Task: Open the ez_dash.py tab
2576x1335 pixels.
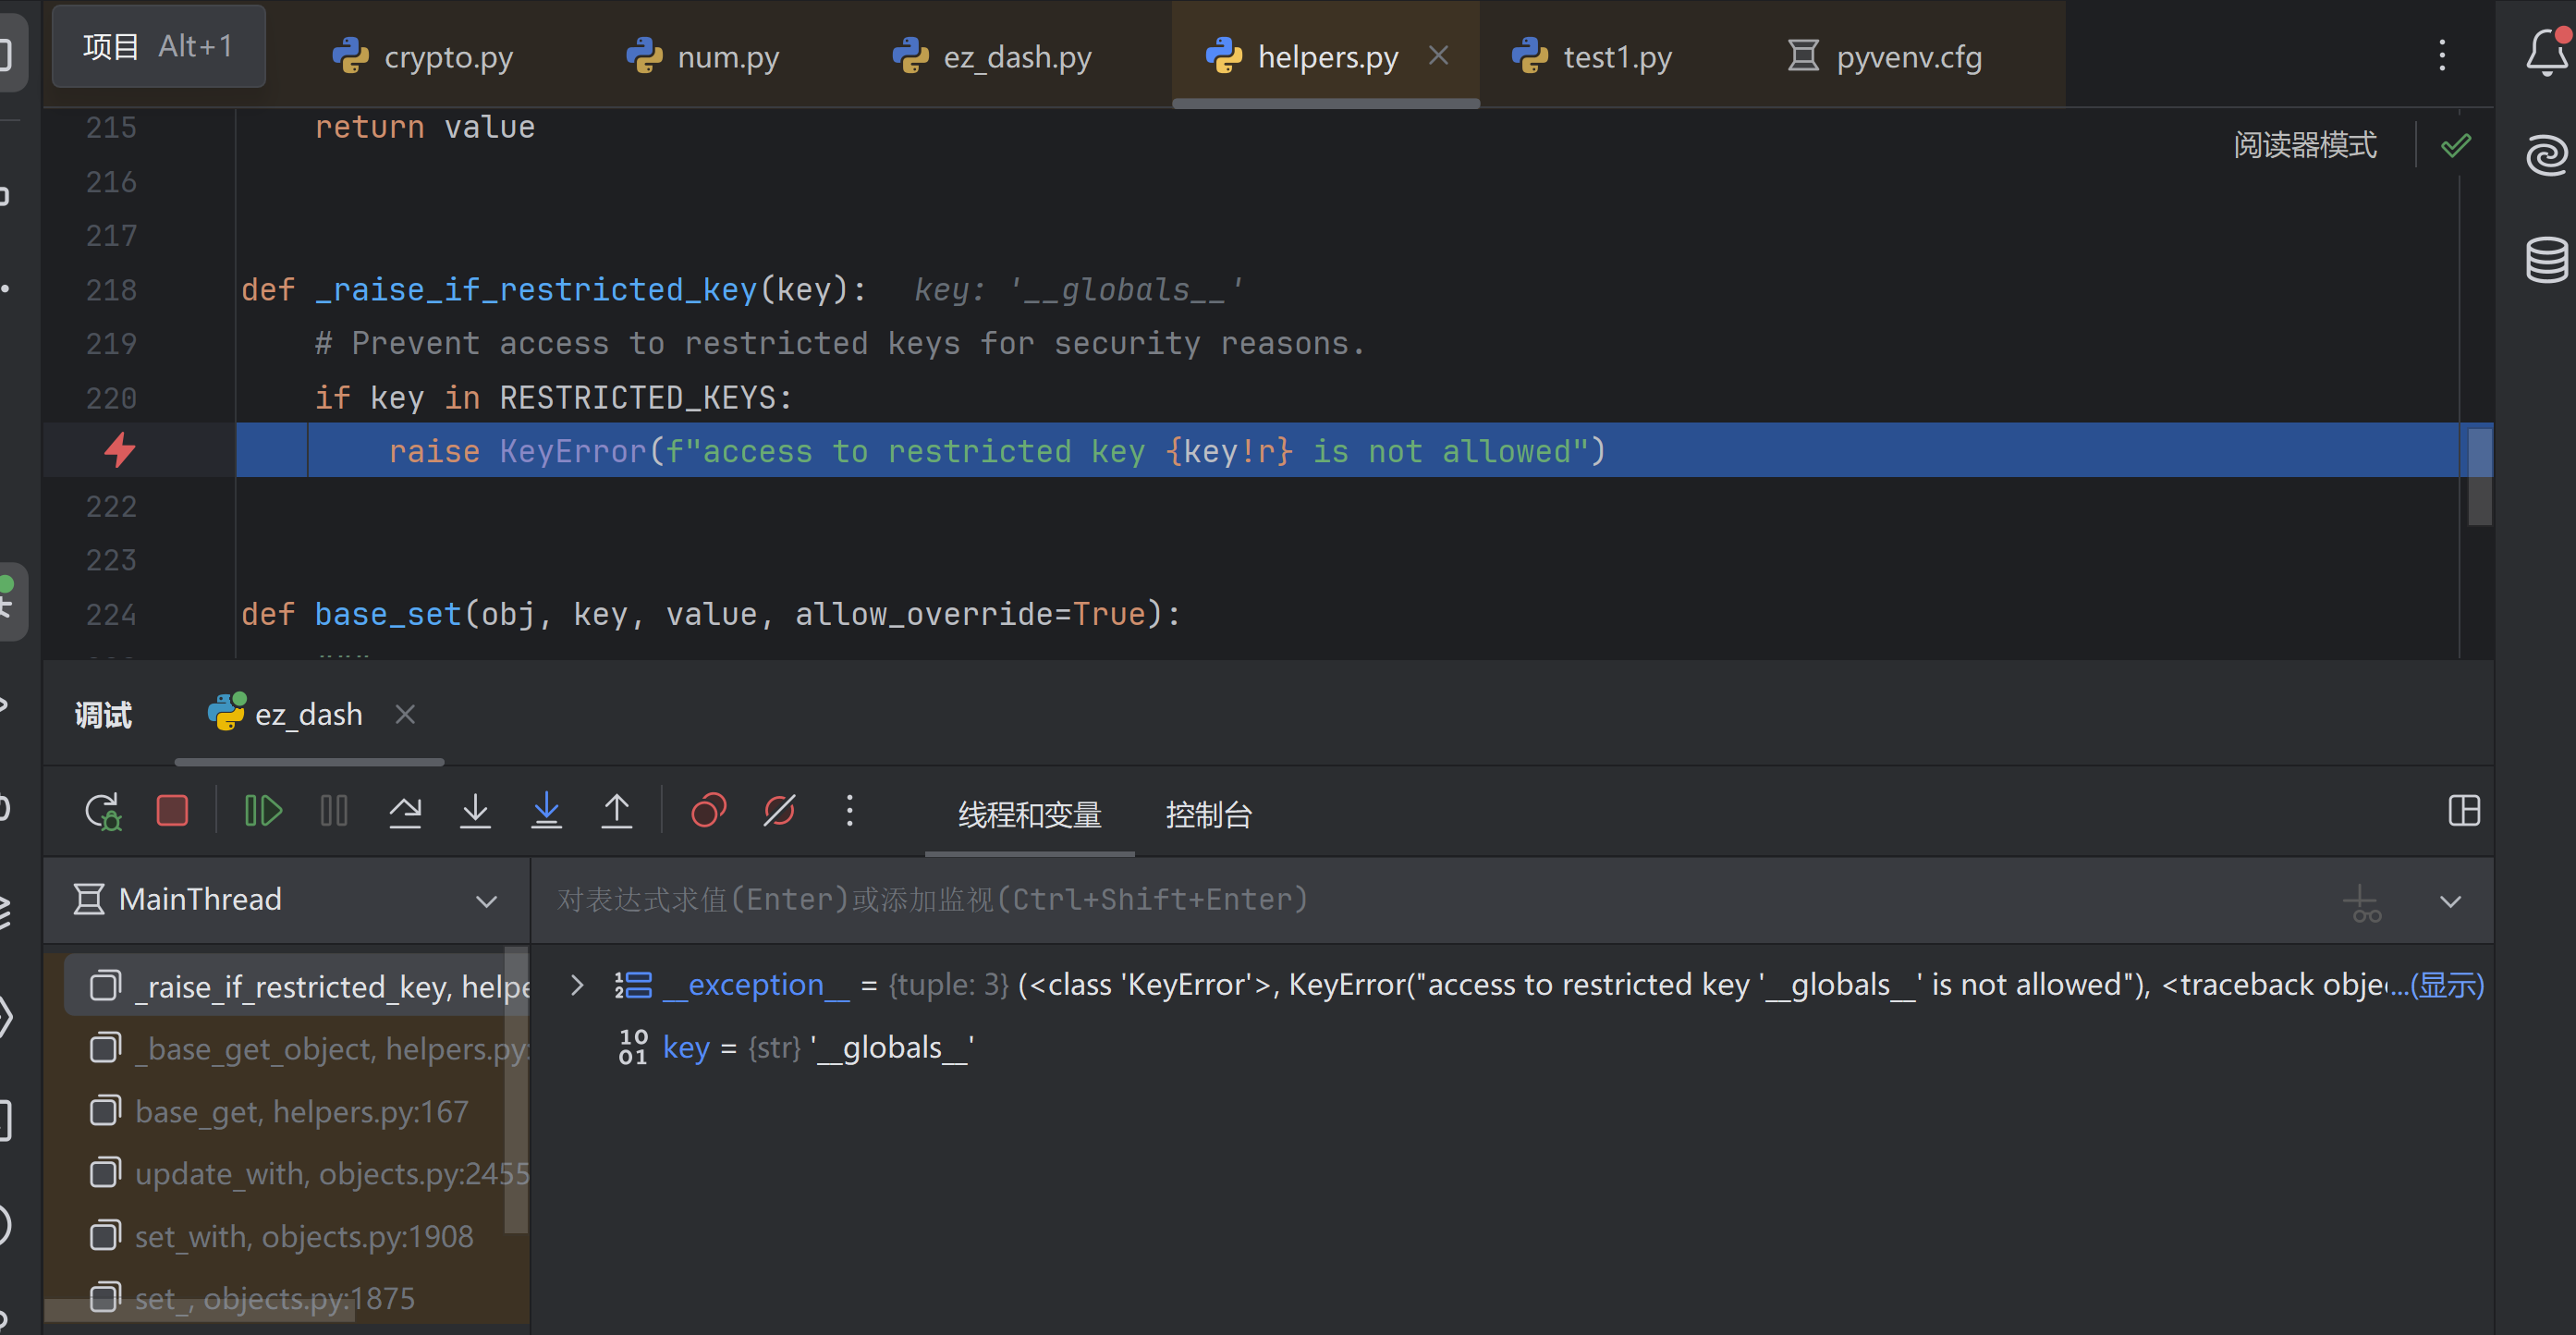Action: (x=992, y=57)
